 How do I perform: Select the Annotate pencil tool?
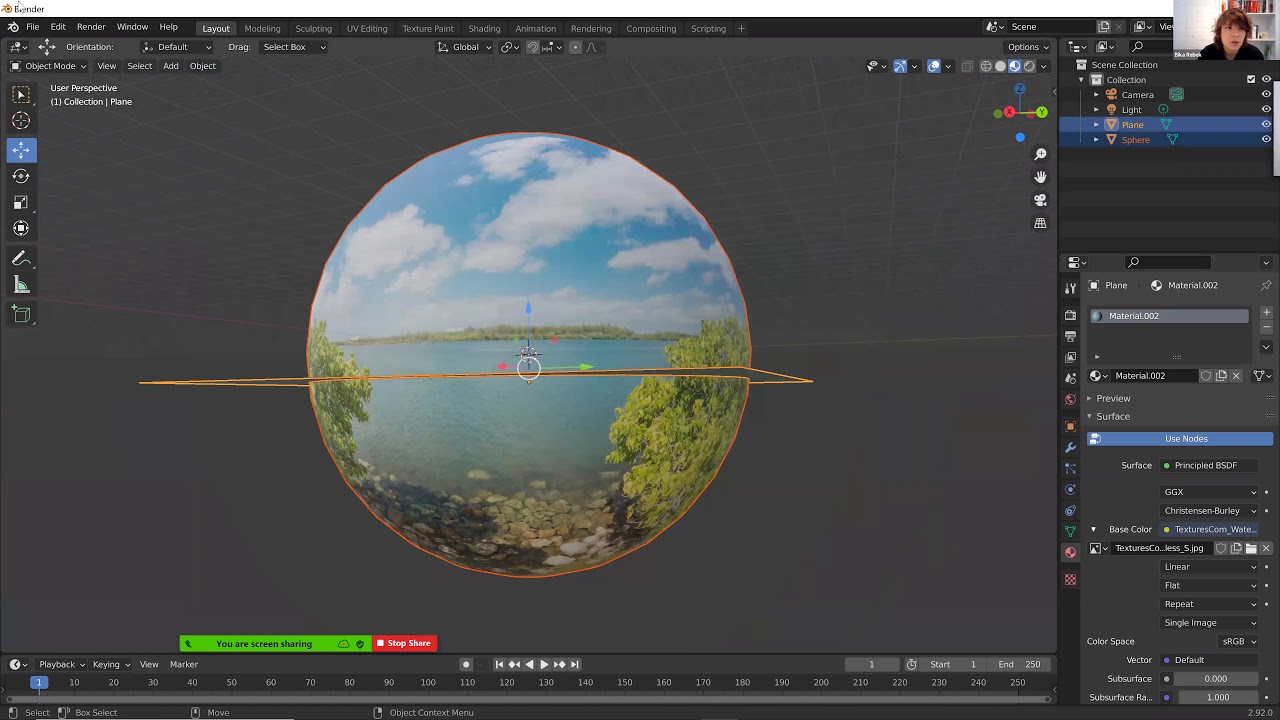tap(21, 259)
